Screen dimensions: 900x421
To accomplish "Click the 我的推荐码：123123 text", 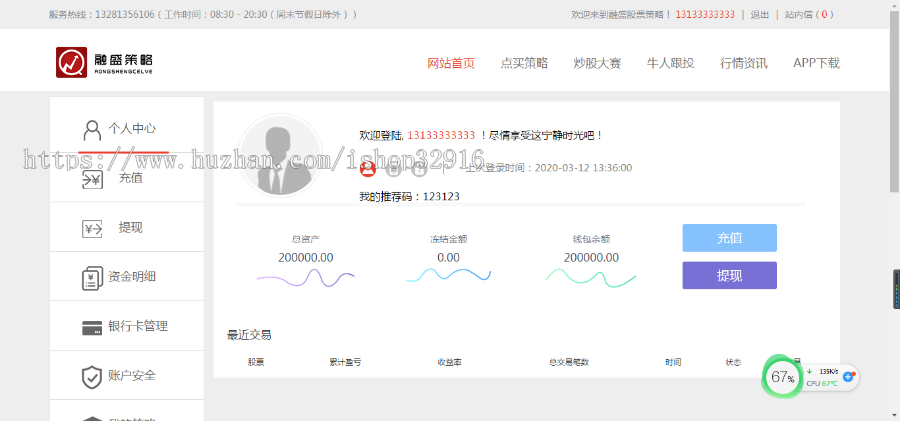I will (409, 196).
